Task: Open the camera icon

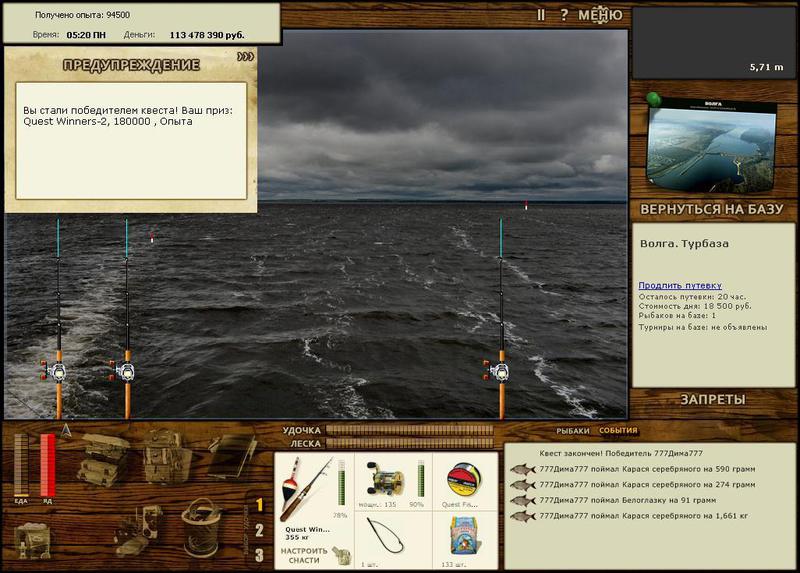Action: coord(139,531)
